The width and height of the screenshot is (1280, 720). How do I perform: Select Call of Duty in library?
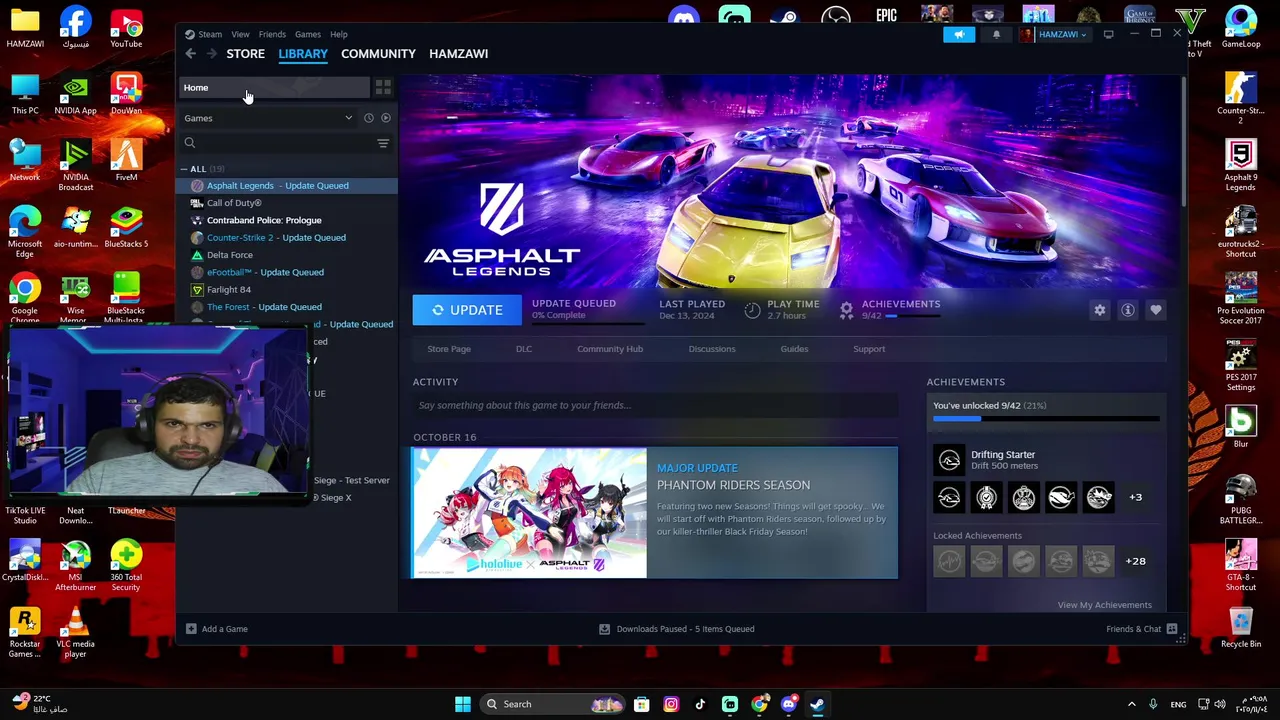pos(234,203)
